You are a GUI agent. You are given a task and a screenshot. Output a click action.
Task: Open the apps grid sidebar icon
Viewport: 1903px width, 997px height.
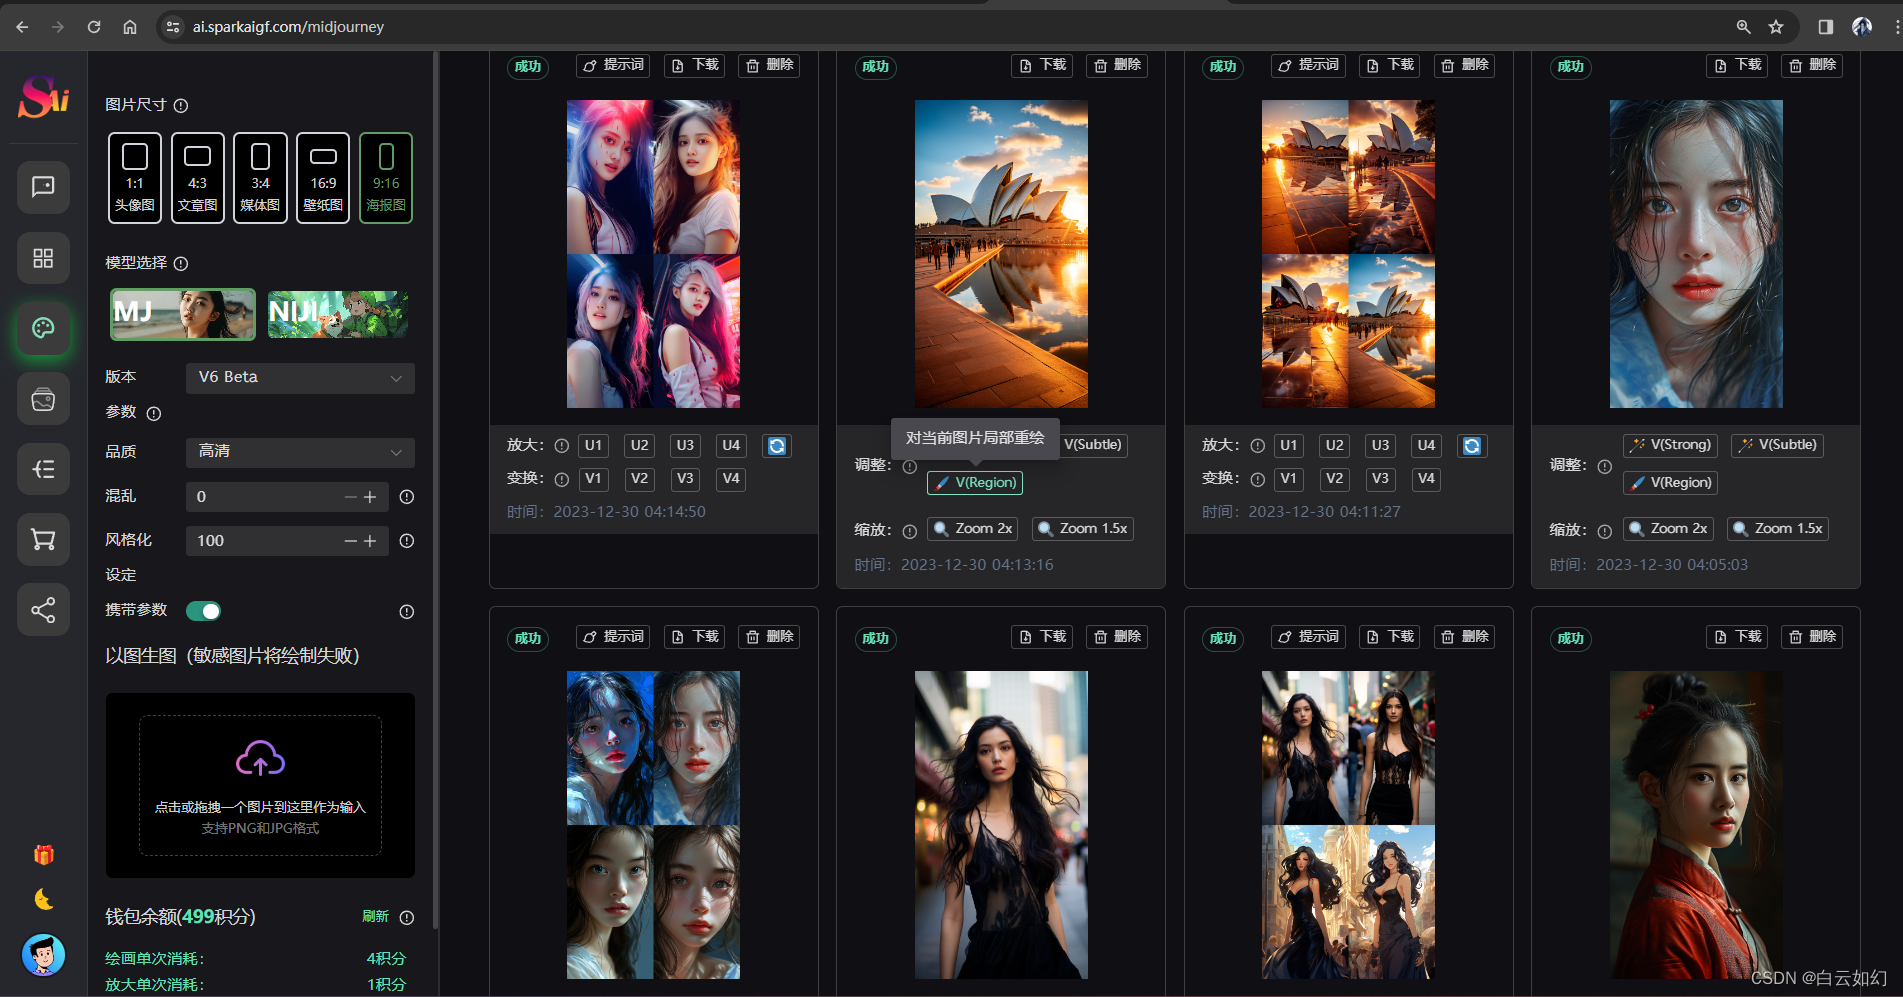point(43,258)
